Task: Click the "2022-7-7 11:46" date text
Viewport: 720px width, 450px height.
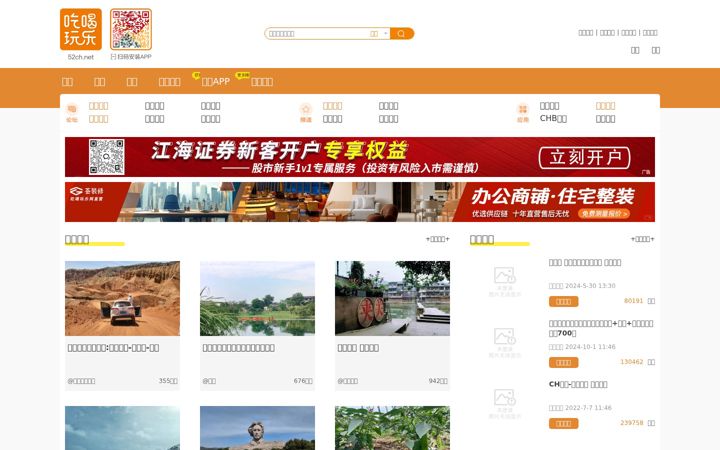Action: [x=588, y=408]
